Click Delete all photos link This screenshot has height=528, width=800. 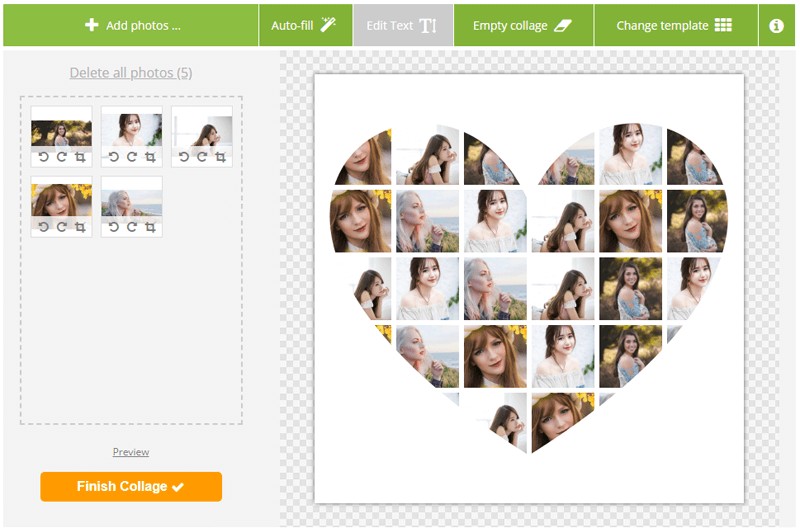coord(131,73)
